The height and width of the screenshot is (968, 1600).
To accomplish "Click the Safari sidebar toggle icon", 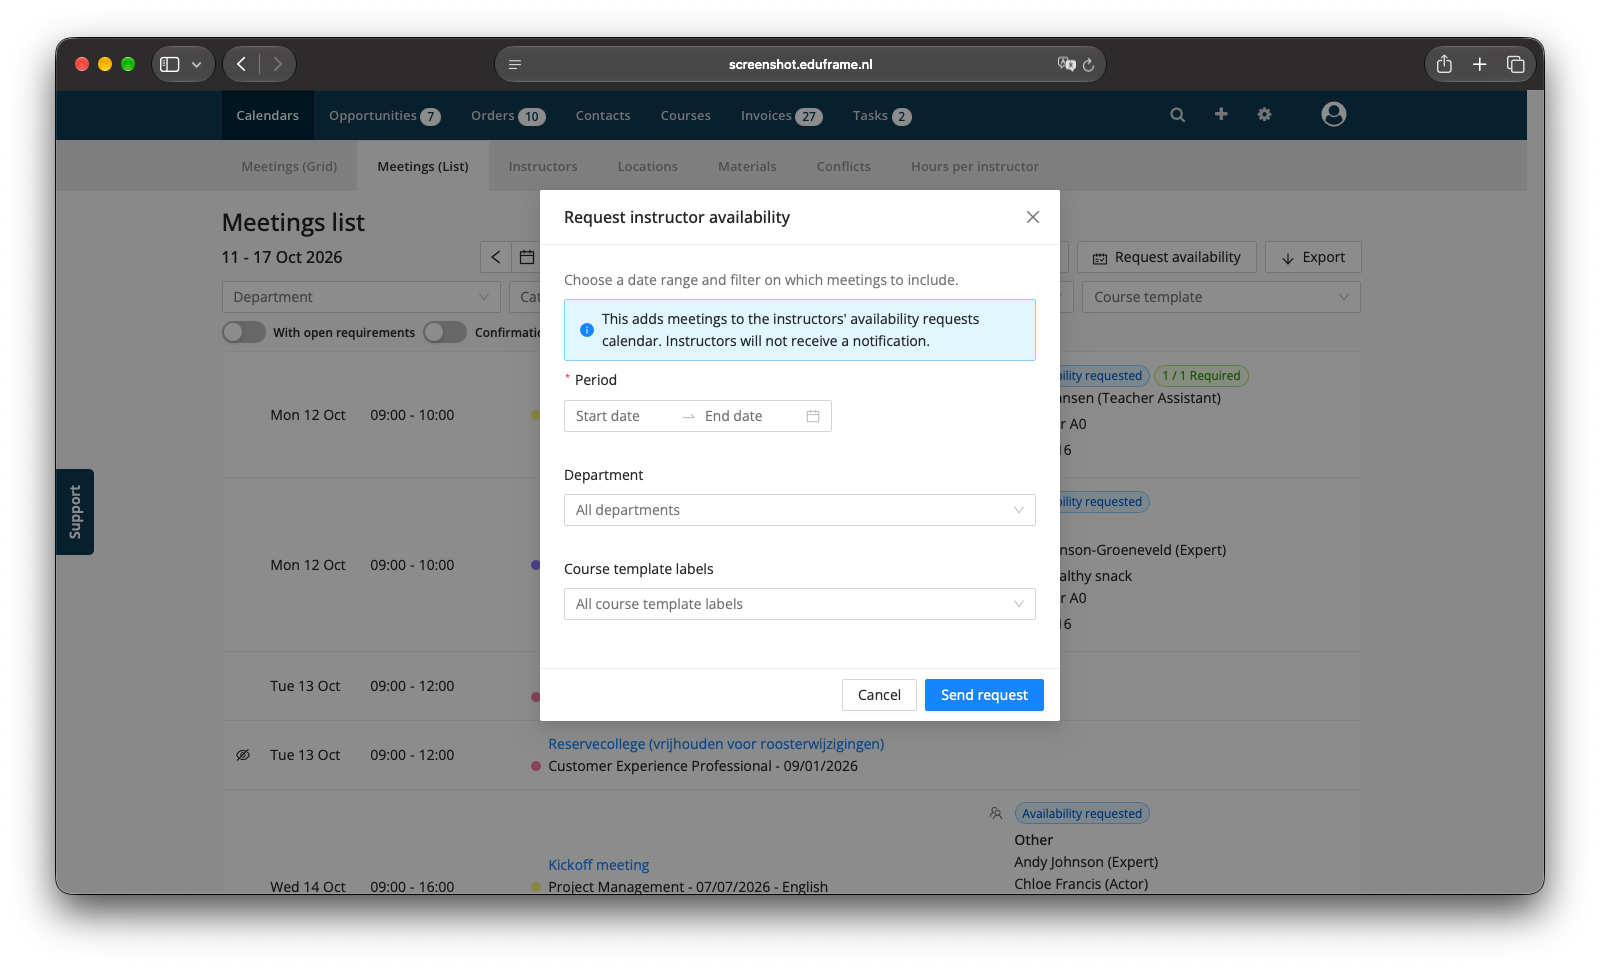I will point(170,64).
